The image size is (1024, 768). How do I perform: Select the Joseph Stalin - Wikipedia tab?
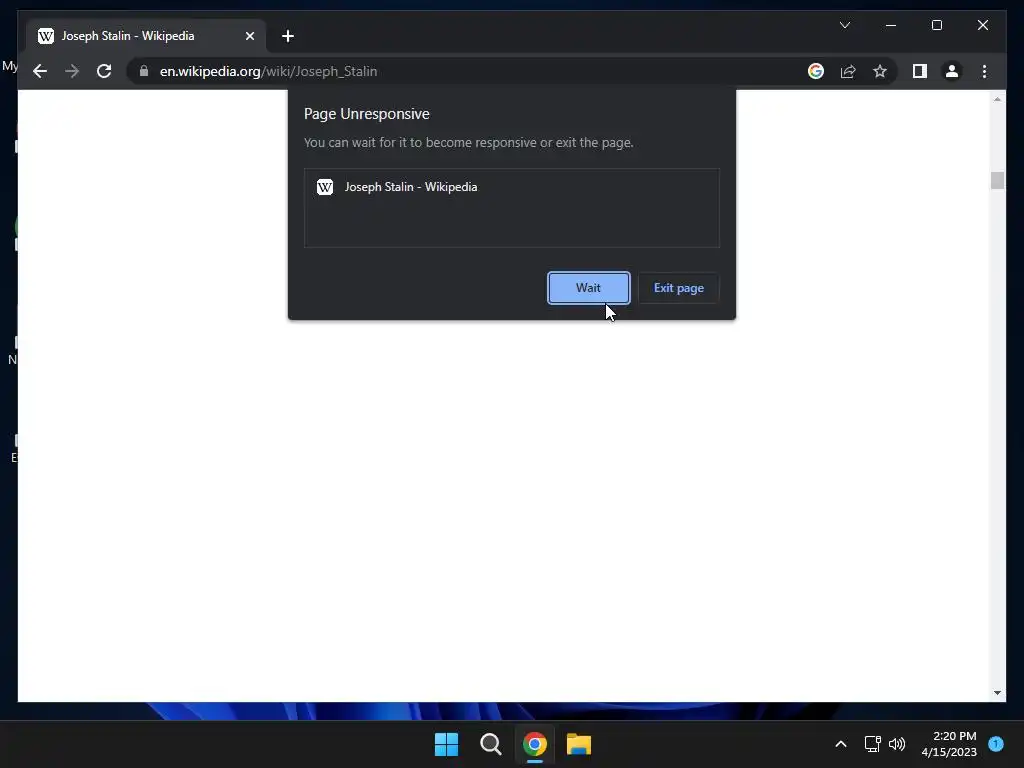click(146, 36)
